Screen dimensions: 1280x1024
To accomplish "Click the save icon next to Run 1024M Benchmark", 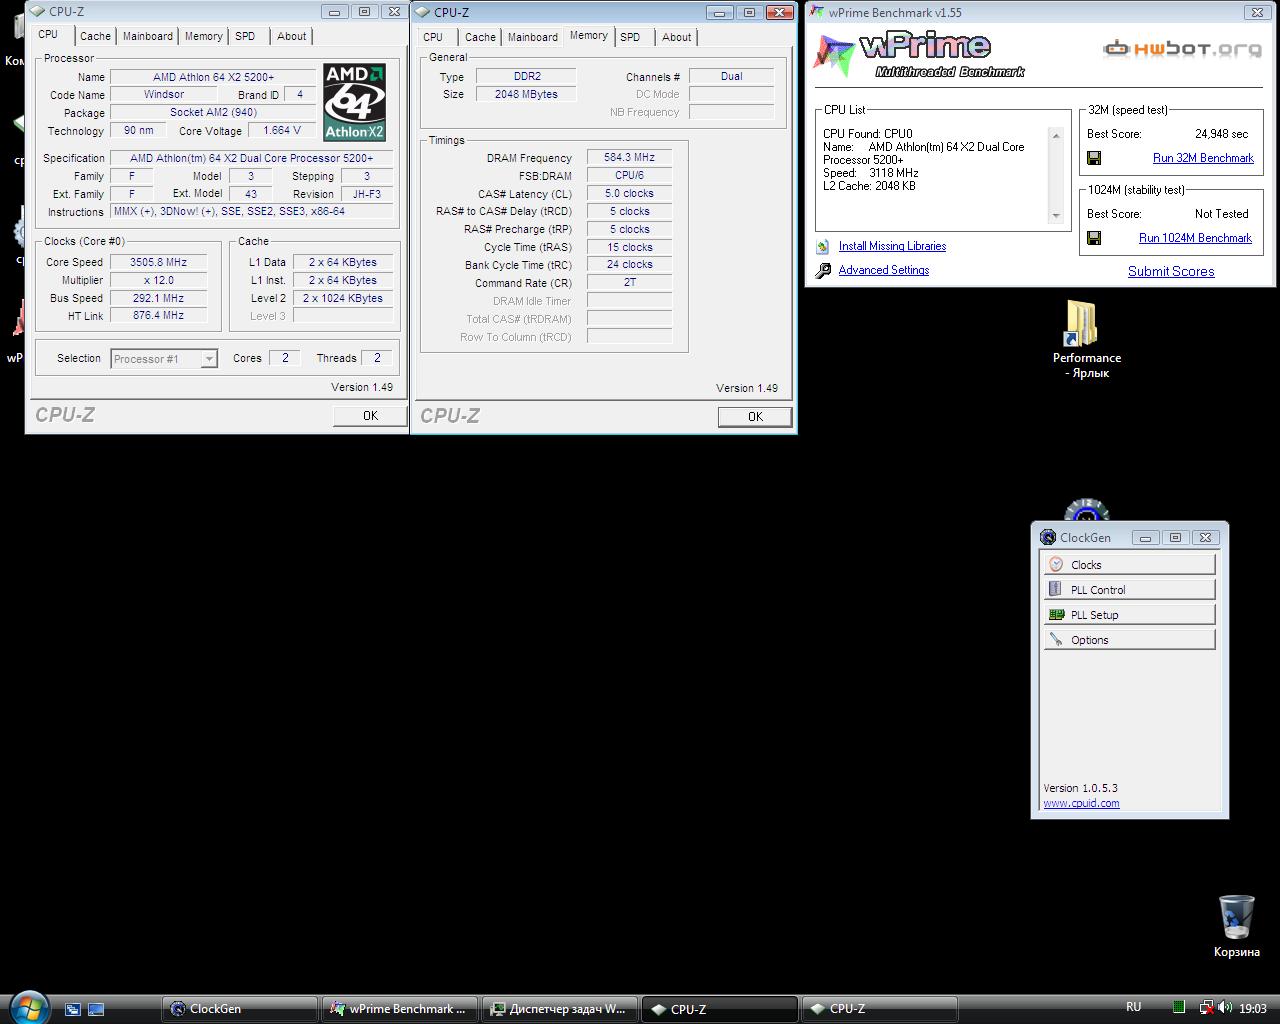I will pyautogui.click(x=1094, y=238).
